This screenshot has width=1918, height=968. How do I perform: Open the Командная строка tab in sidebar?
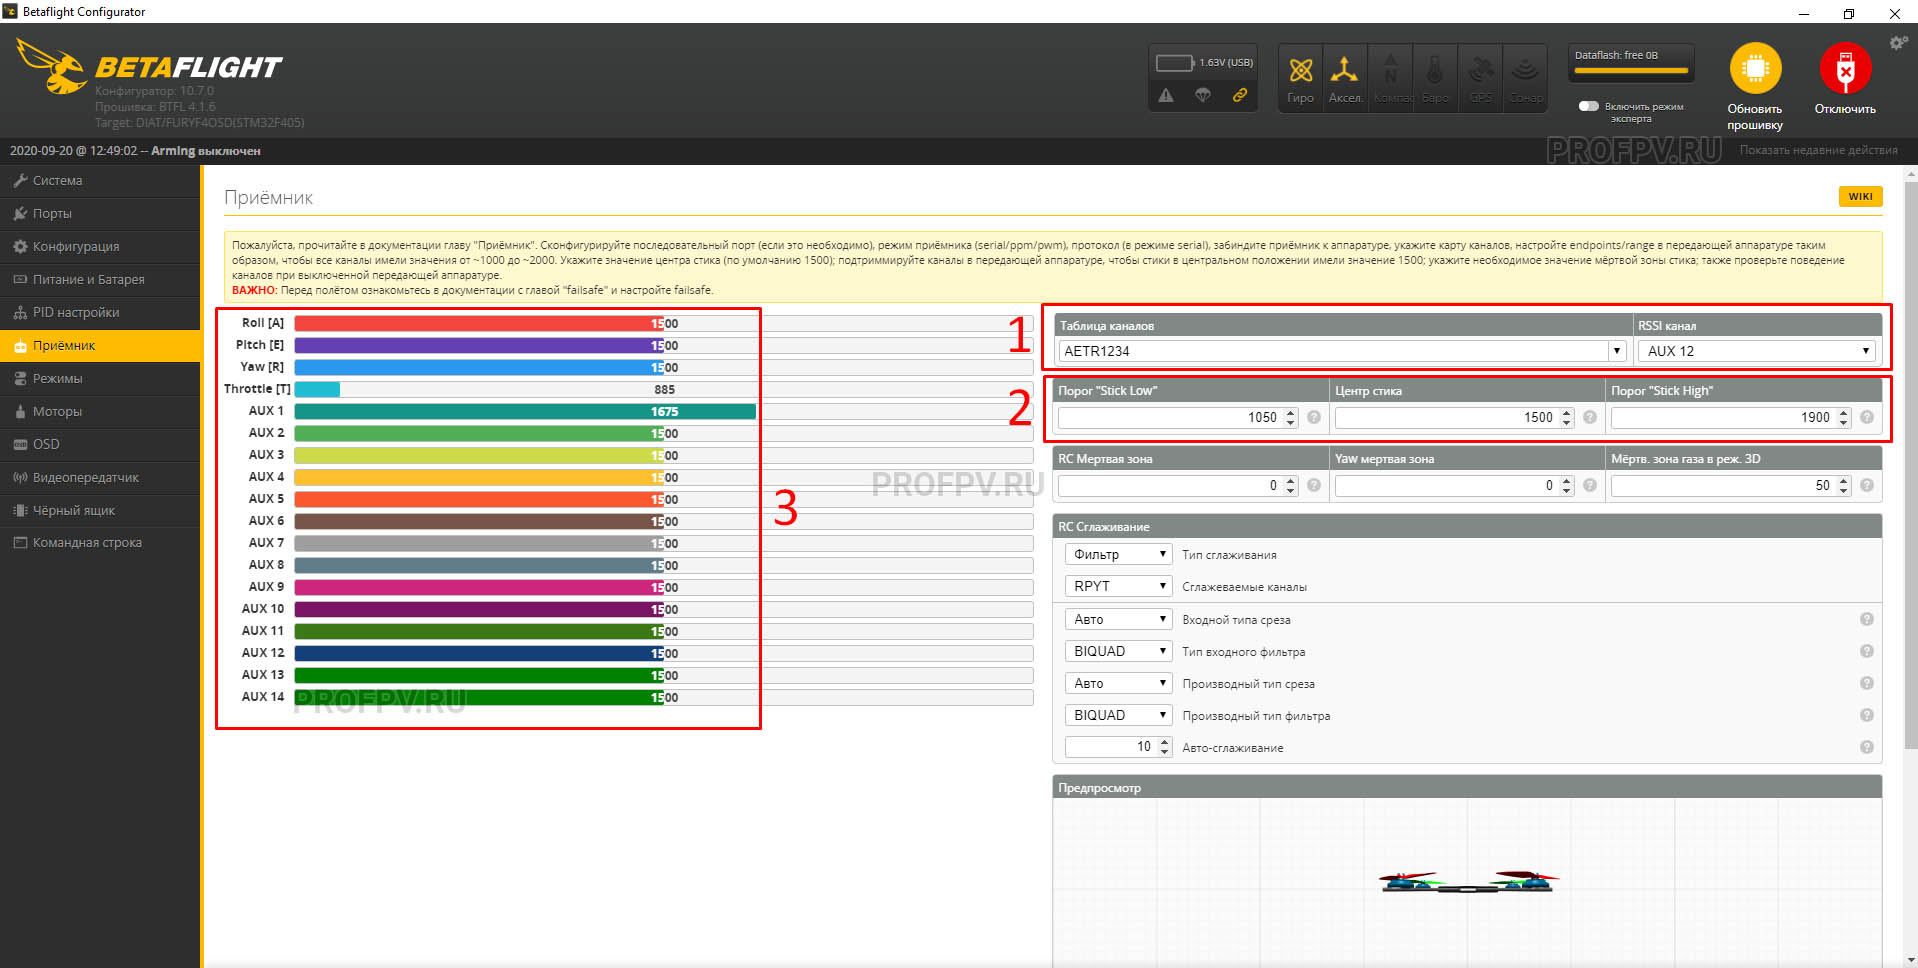click(x=100, y=543)
